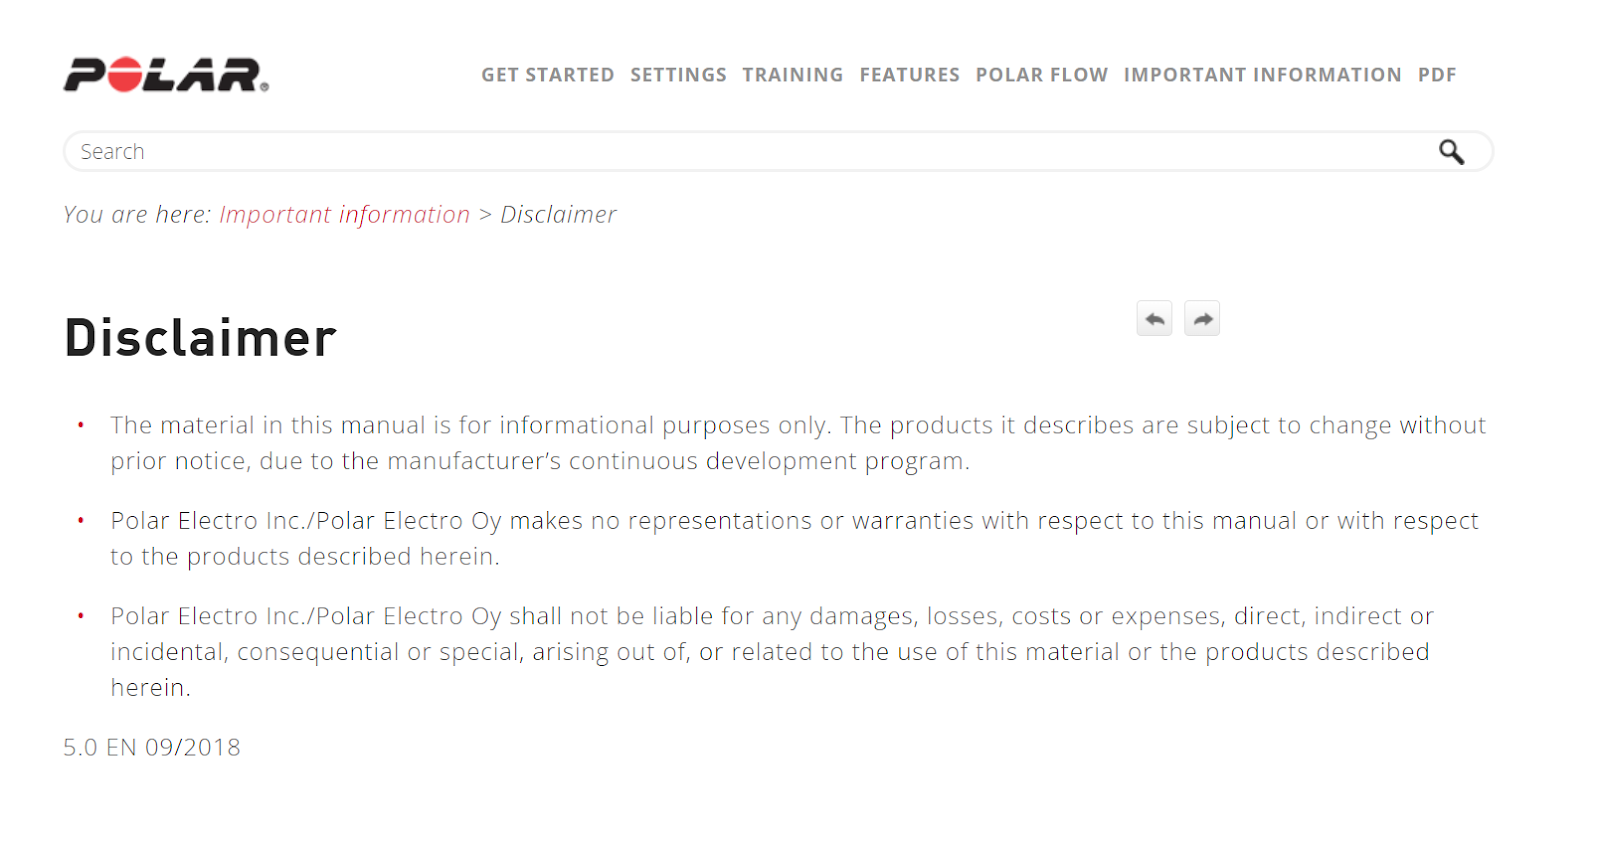Click the breadcrumb separator after Important information
This screenshot has width=1600, height=844.
click(484, 214)
